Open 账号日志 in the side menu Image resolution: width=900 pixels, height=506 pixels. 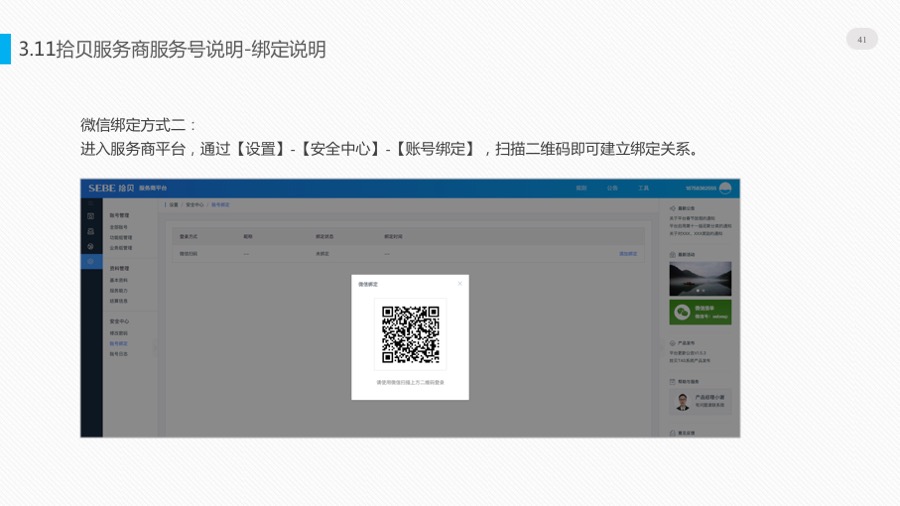(x=119, y=354)
